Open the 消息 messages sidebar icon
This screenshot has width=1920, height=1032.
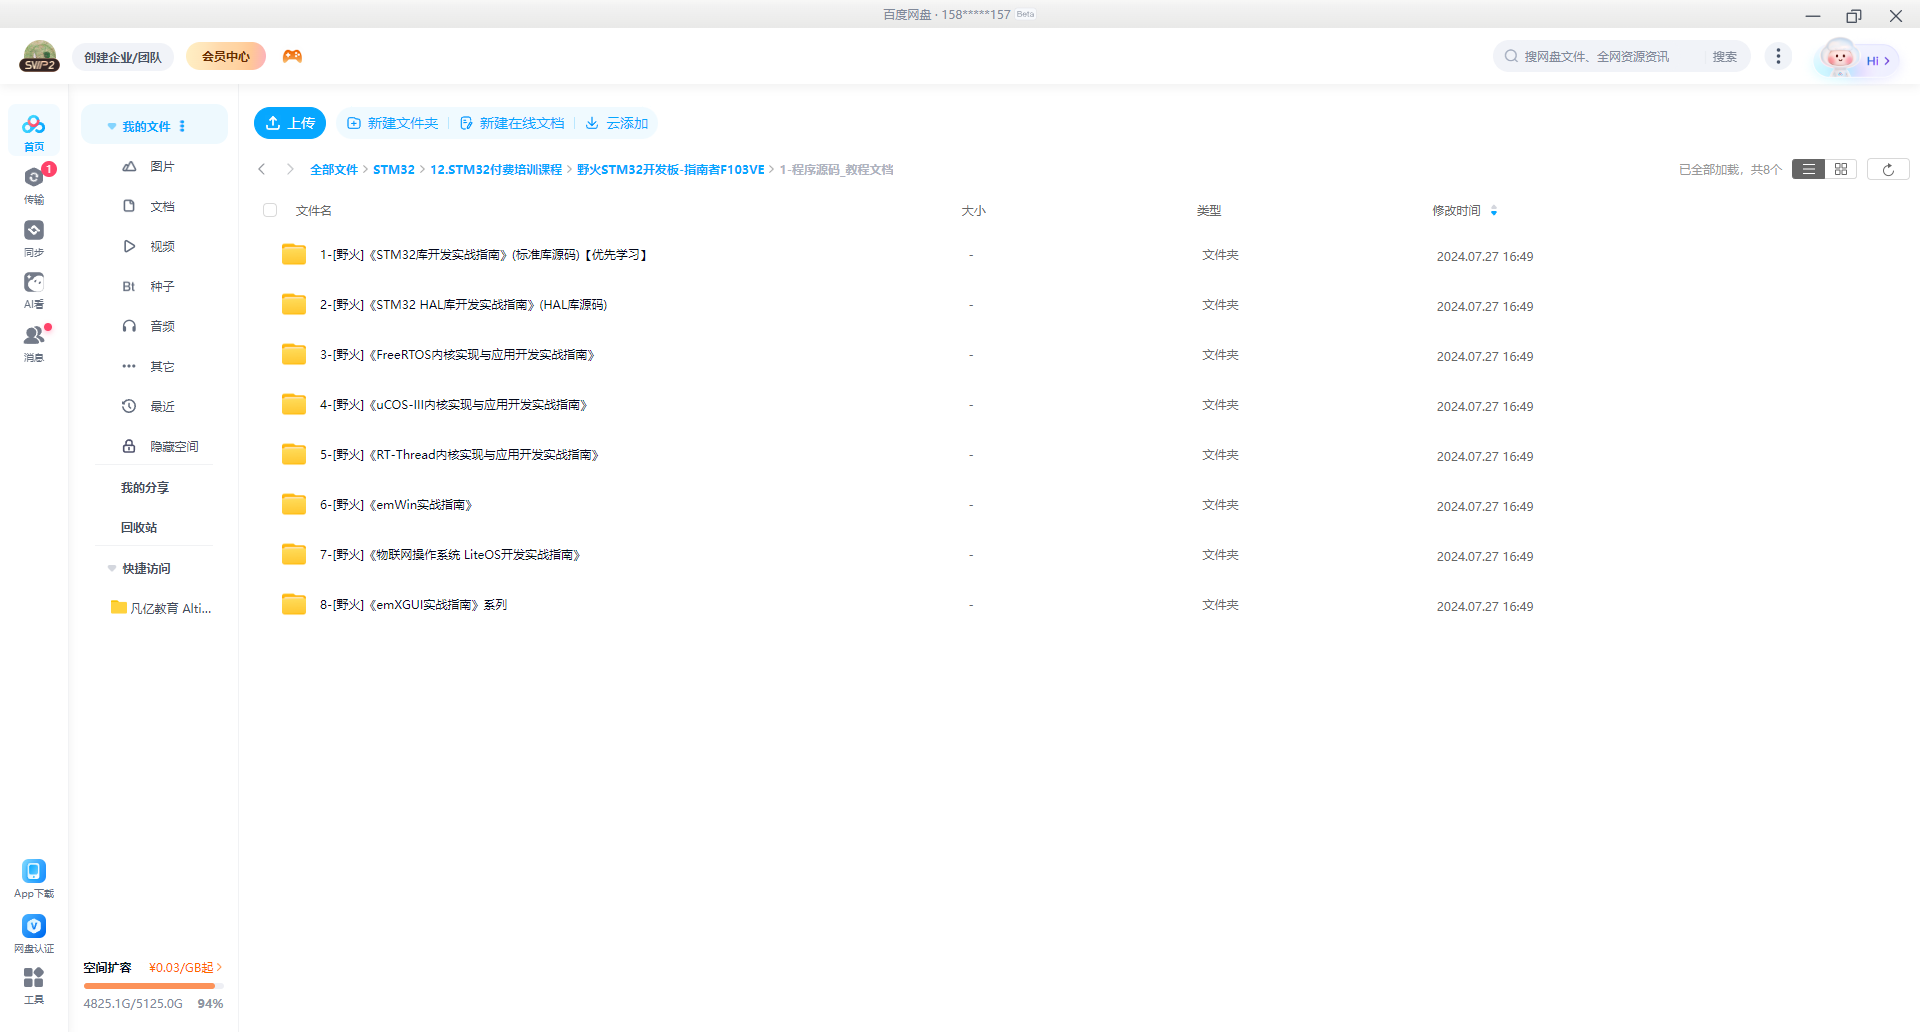pyautogui.click(x=34, y=343)
